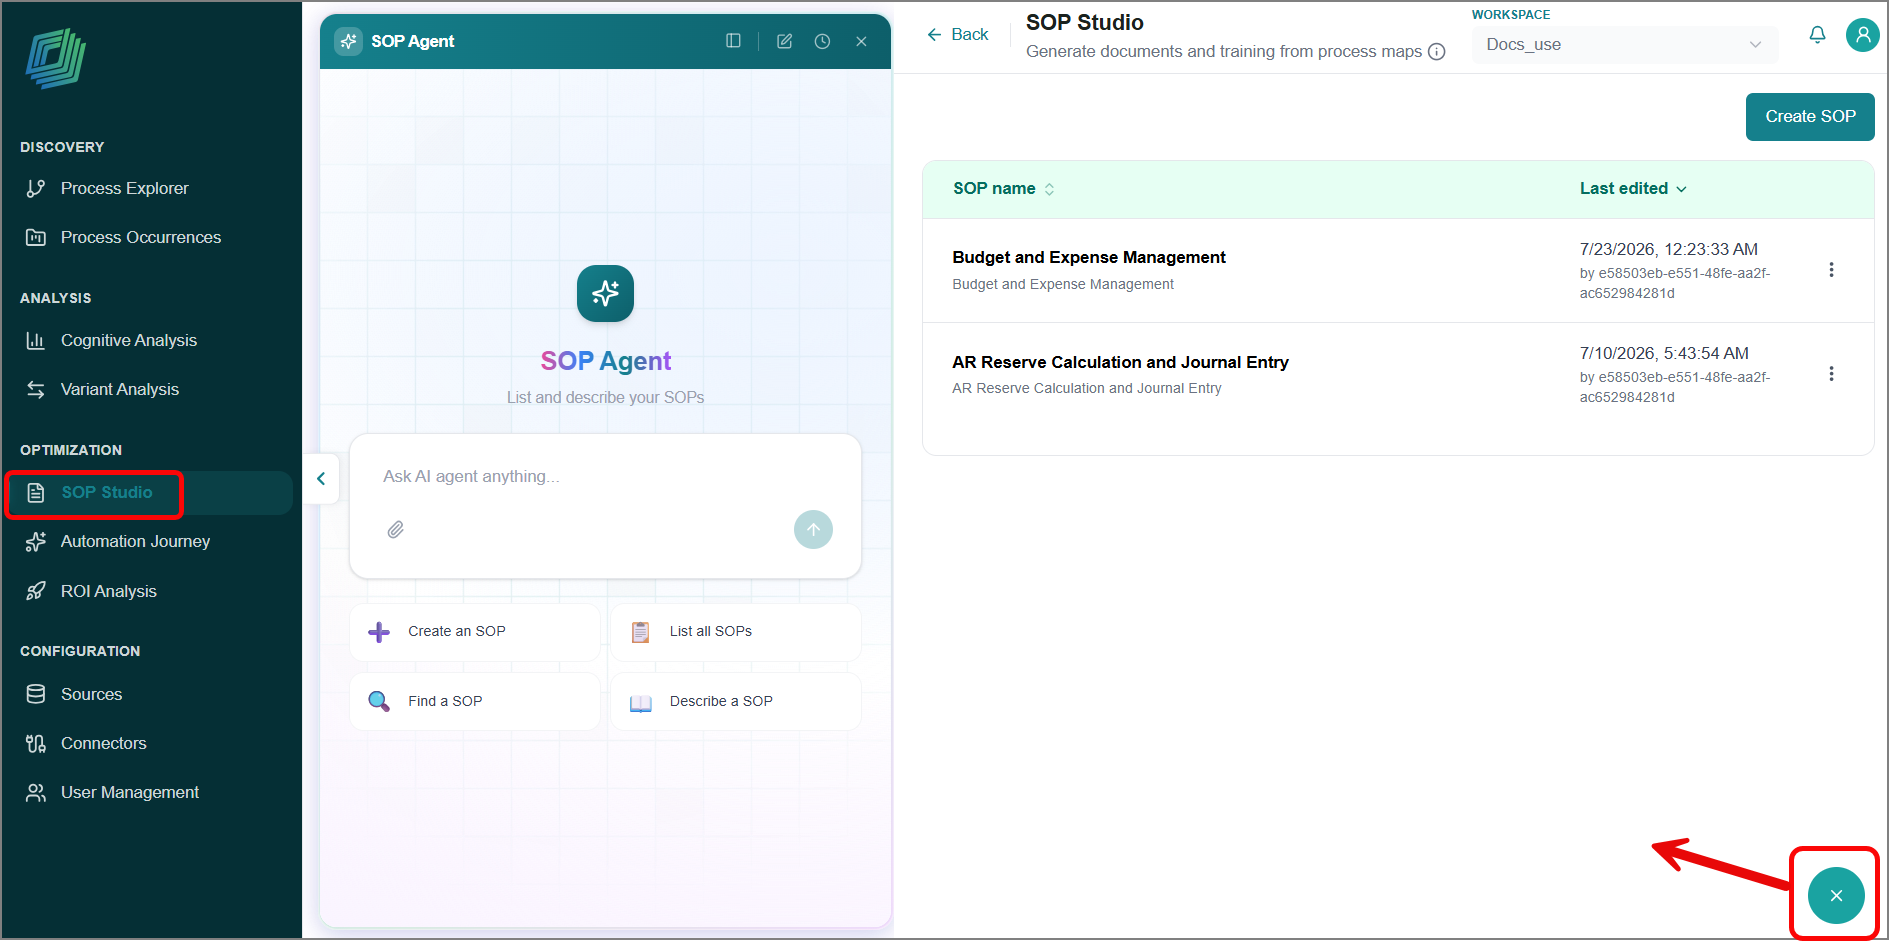Open the Workspace Docs_use dropdown
This screenshot has width=1889, height=941.
(x=1624, y=44)
